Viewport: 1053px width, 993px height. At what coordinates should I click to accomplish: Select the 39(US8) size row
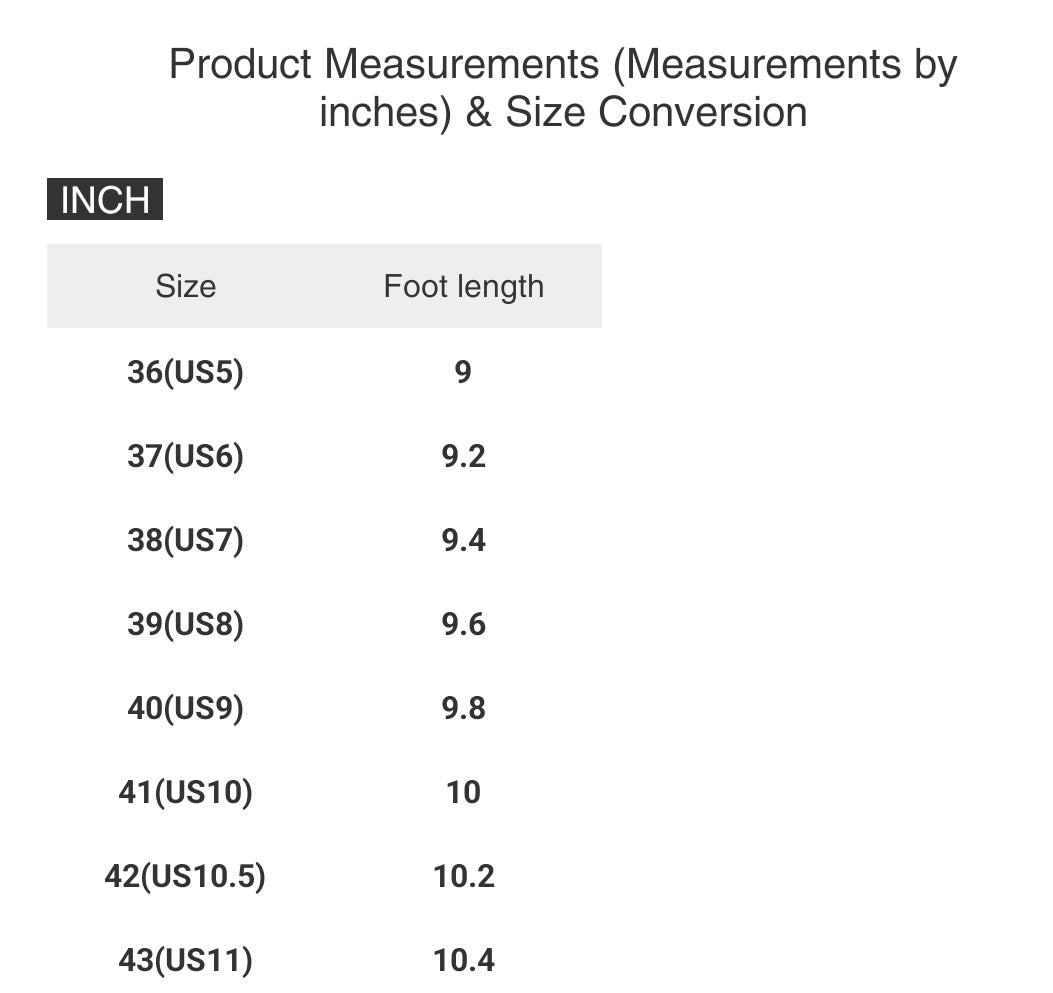[324, 624]
